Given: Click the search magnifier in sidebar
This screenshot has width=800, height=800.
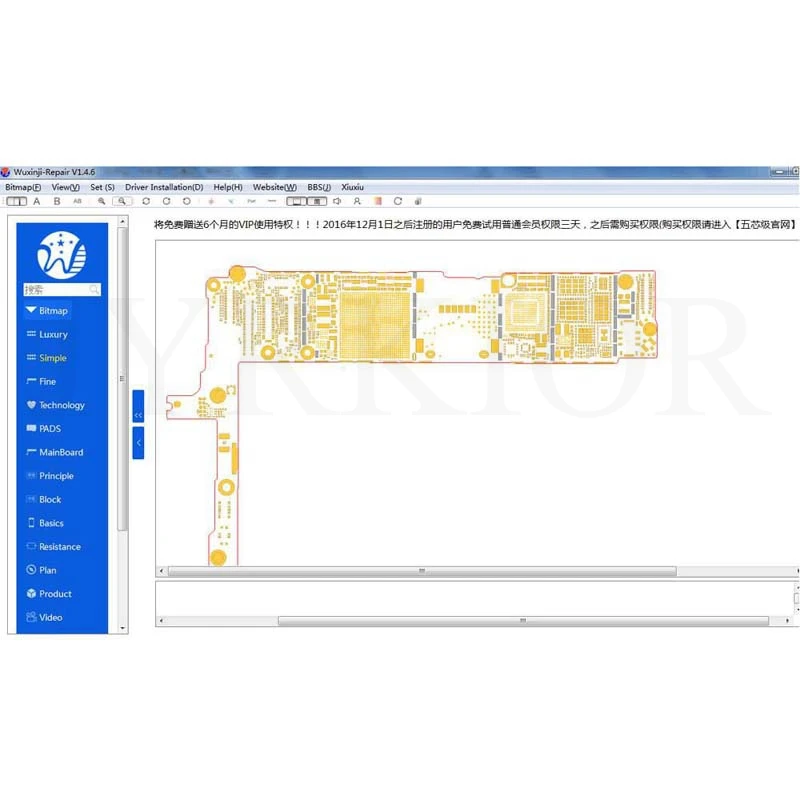Looking at the screenshot, I should click(x=94, y=290).
